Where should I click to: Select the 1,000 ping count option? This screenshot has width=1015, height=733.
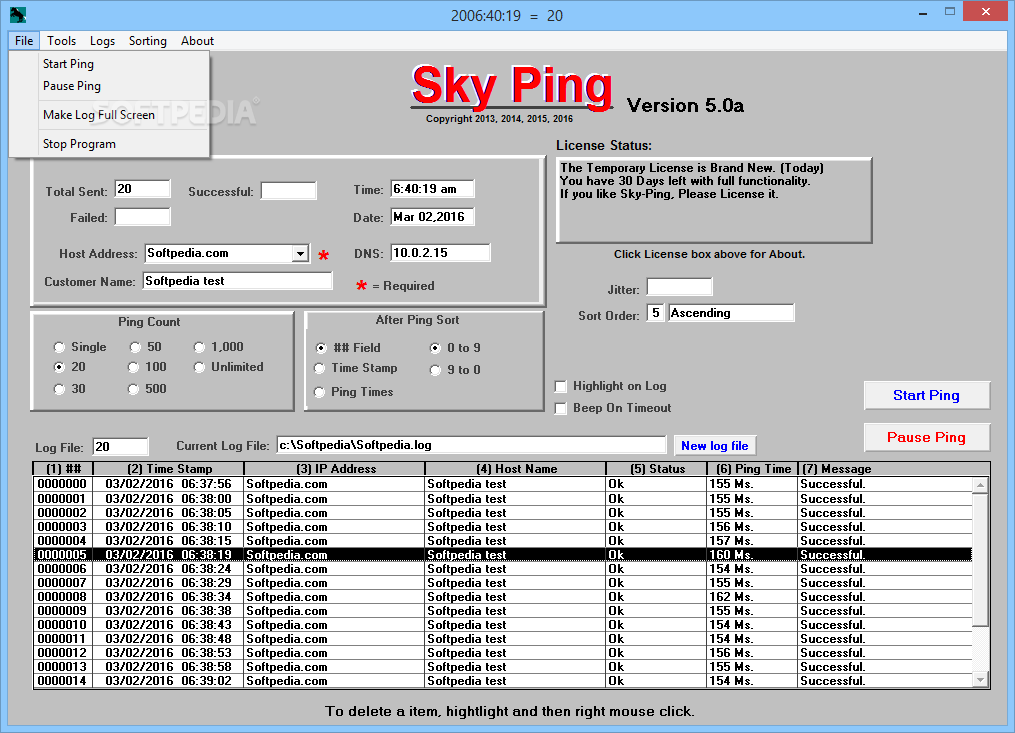pos(219,346)
